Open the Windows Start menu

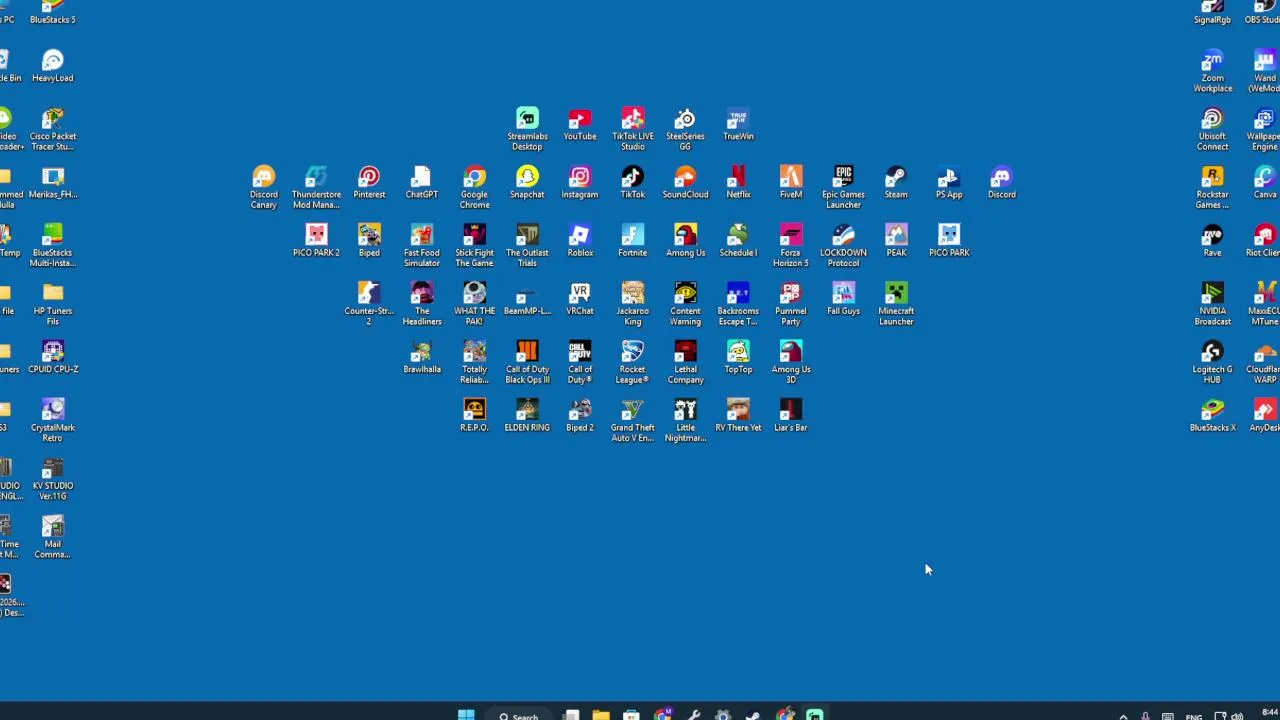click(x=466, y=715)
